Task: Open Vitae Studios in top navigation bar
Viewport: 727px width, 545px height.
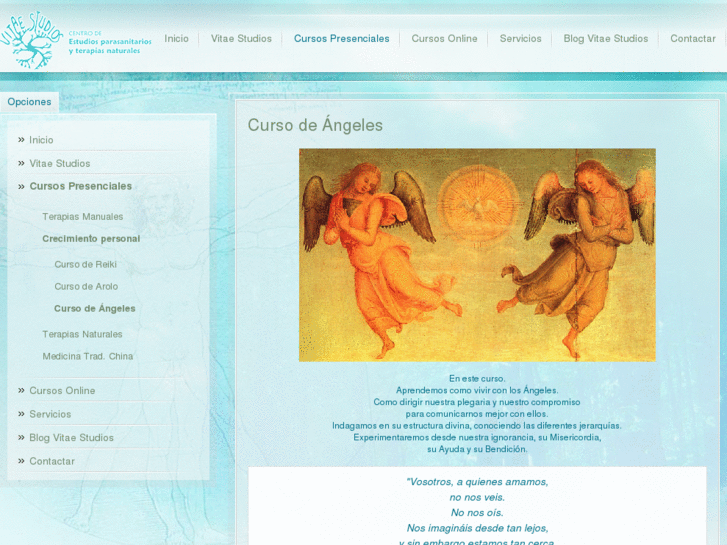Action: coord(241,38)
